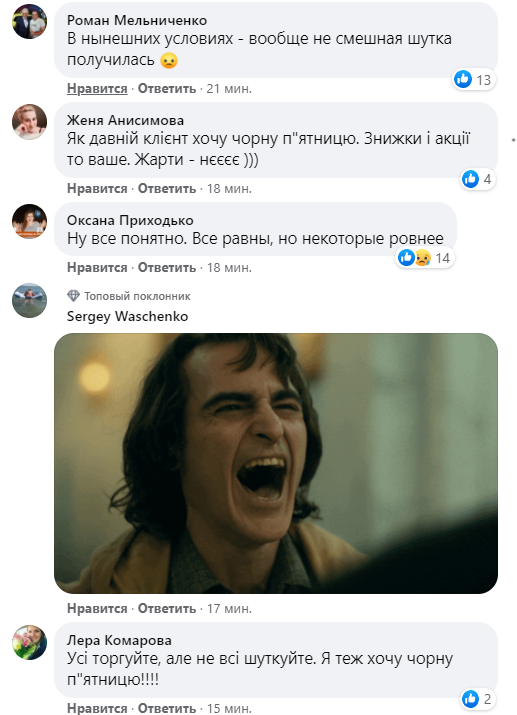Open Роман Мельниченко's profile avatar
The image size is (517, 715).
pyautogui.click(x=29, y=21)
